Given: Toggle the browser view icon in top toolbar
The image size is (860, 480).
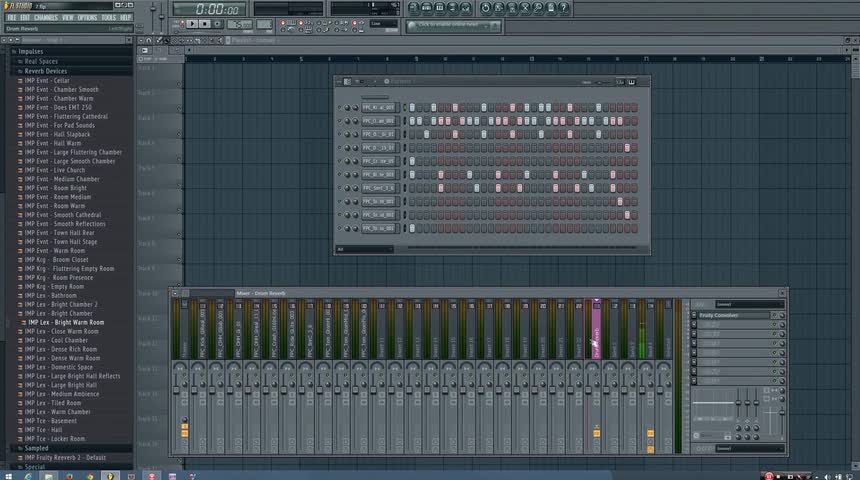Looking at the screenshot, I should [x=452, y=8].
